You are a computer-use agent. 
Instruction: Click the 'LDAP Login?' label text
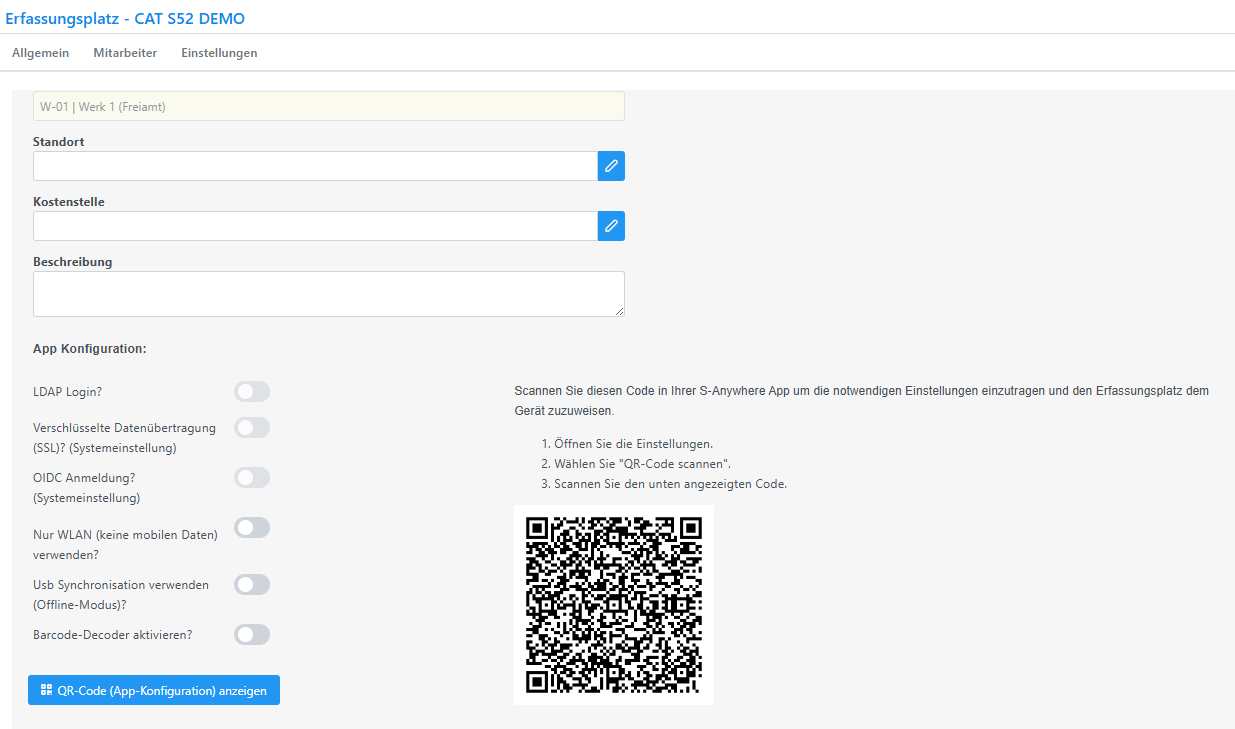click(67, 392)
